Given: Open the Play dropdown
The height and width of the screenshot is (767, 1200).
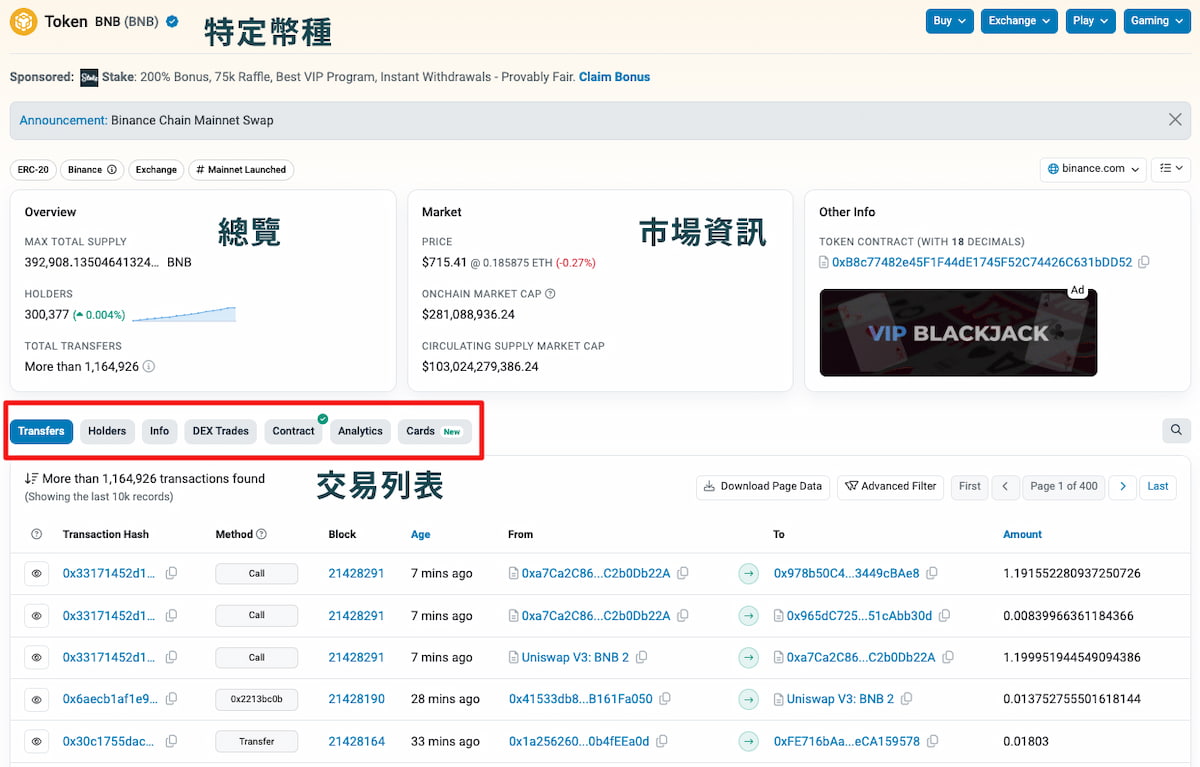Looking at the screenshot, I should coord(1089,21).
